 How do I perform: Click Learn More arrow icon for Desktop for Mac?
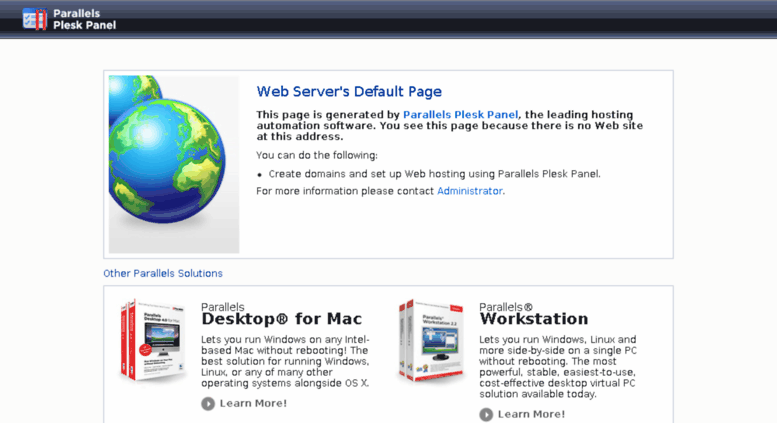(208, 404)
